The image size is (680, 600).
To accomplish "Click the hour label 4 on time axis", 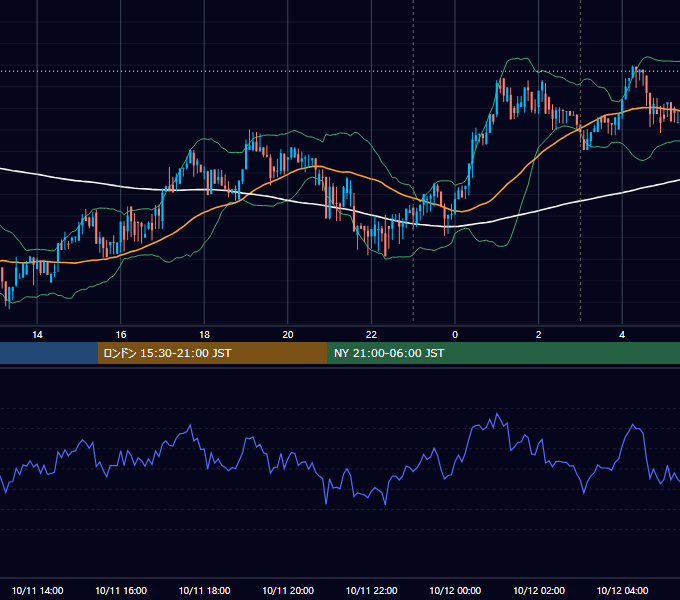I will coord(622,335).
